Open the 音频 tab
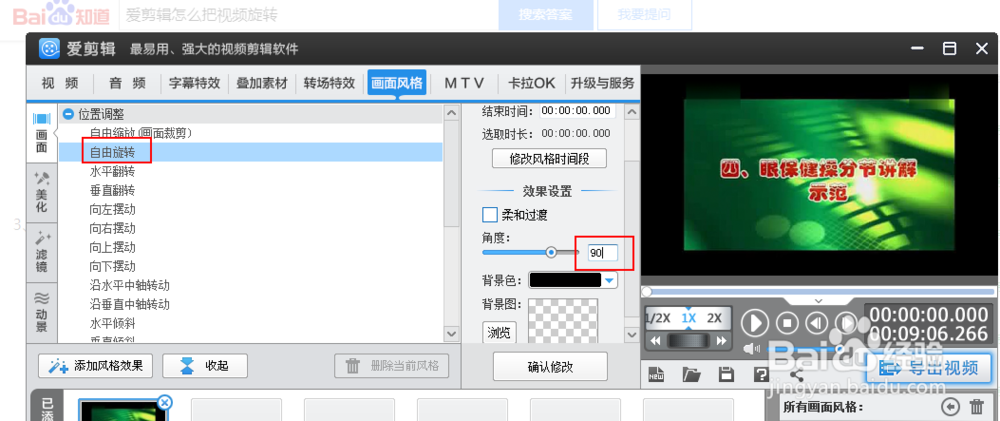1000x421 pixels. pos(128,83)
